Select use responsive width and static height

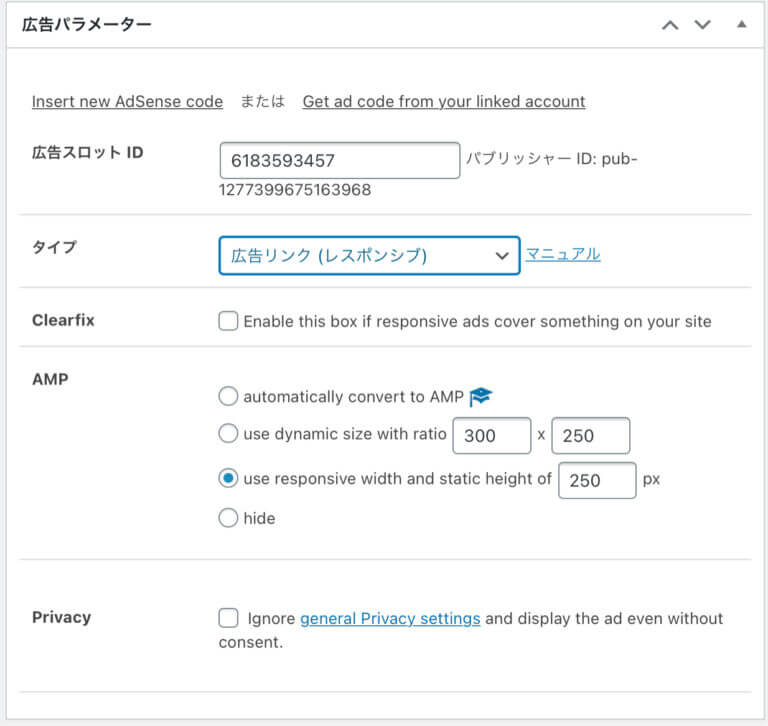(x=228, y=478)
